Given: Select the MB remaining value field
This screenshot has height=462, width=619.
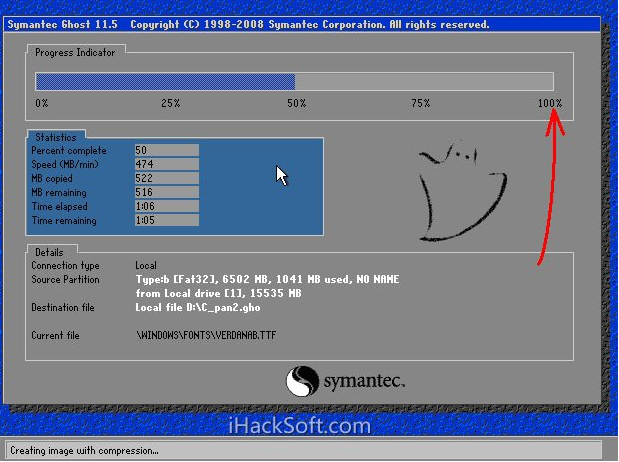Looking at the screenshot, I should (166, 192).
